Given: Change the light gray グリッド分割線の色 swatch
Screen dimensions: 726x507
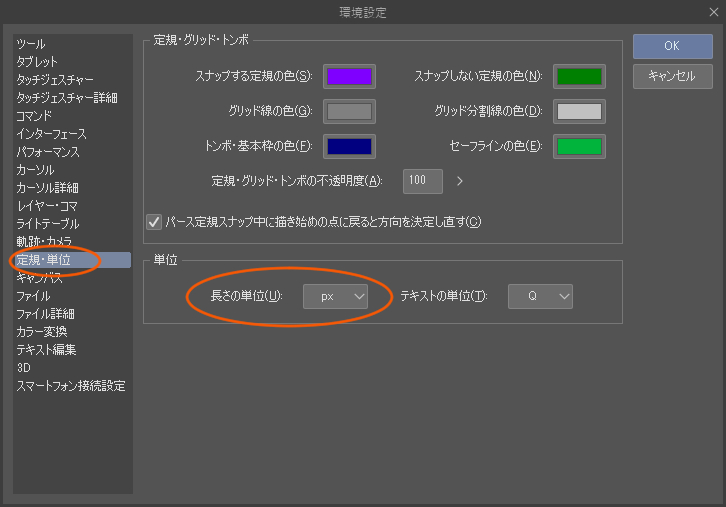Looking at the screenshot, I should coord(579,111).
